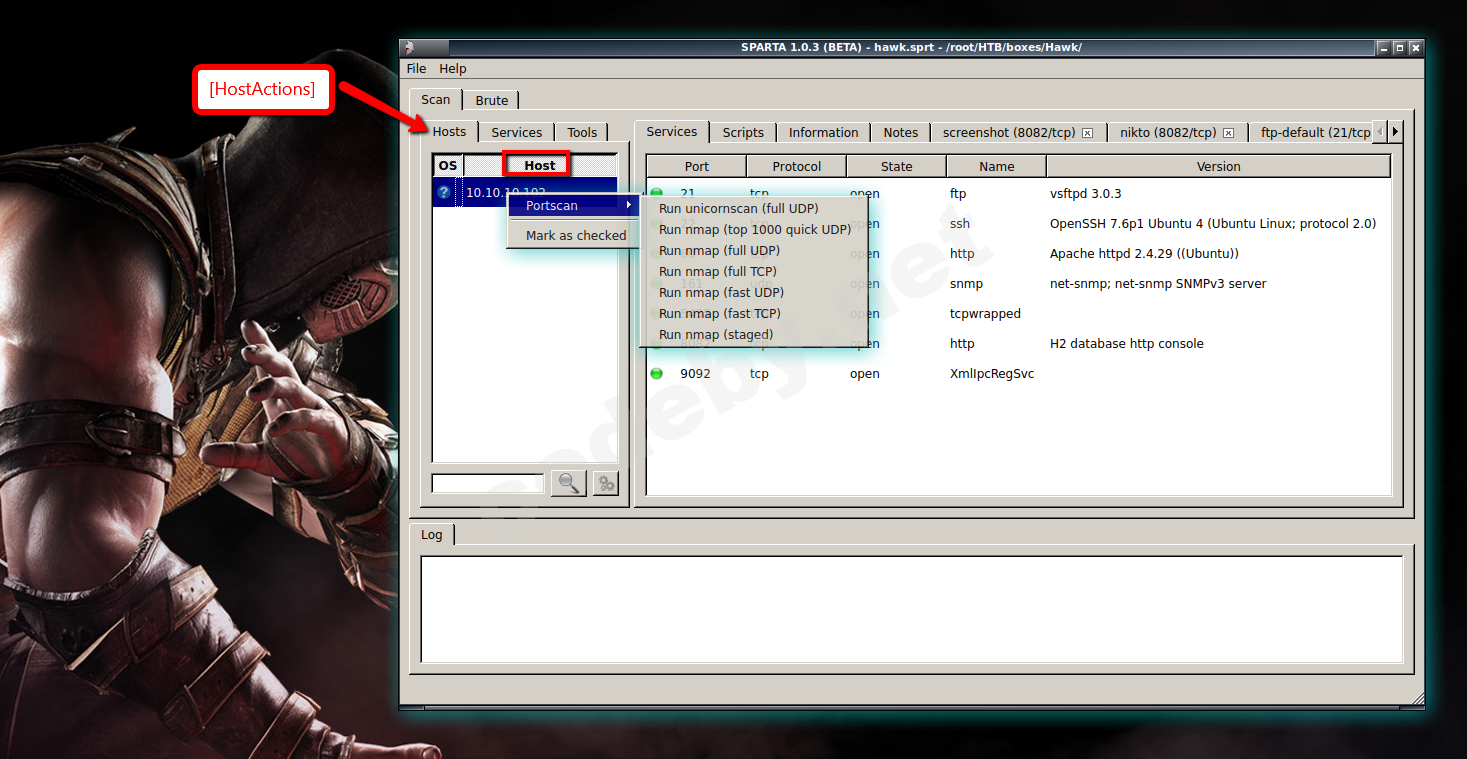Click green open-status icon beside port 21
Image resolution: width=1467 pixels, height=759 pixels.
click(x=655, y=193)
